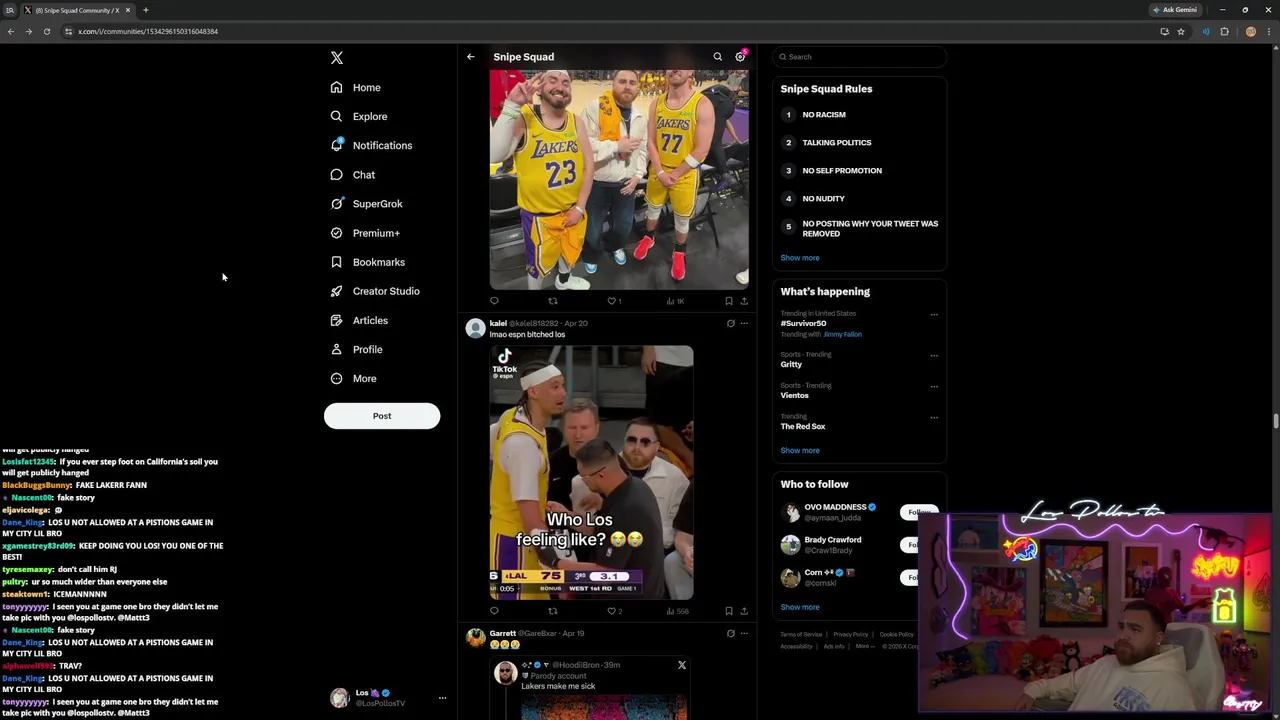Bookmark the Lakers jerseys photo post

pyautogui.click(x=729, y=300)
